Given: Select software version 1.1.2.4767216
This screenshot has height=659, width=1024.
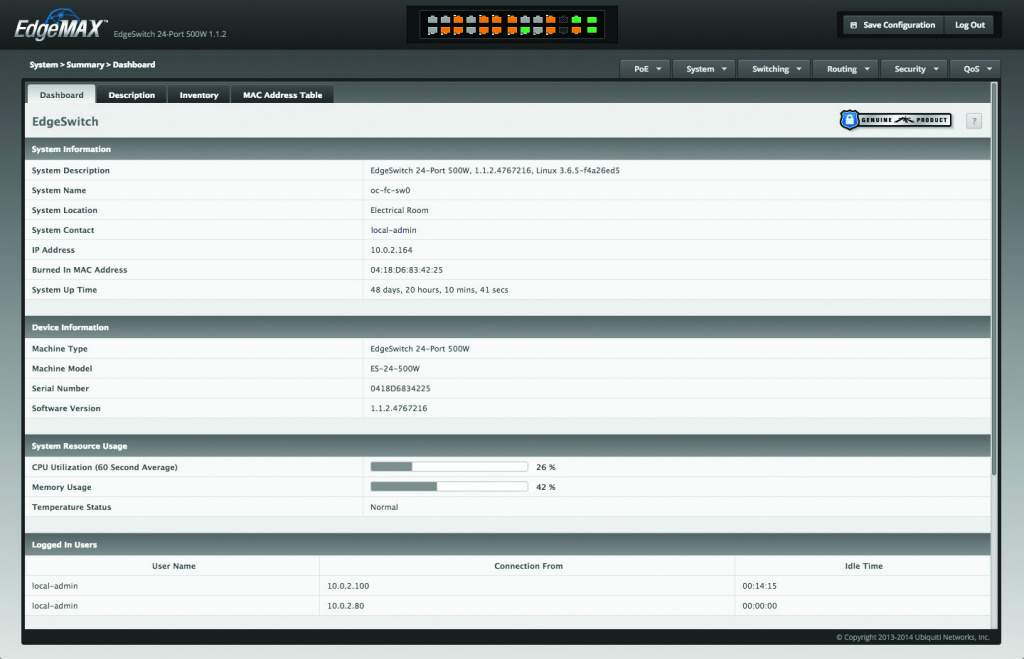Looking at the screenshot, I should click(398, 408).
